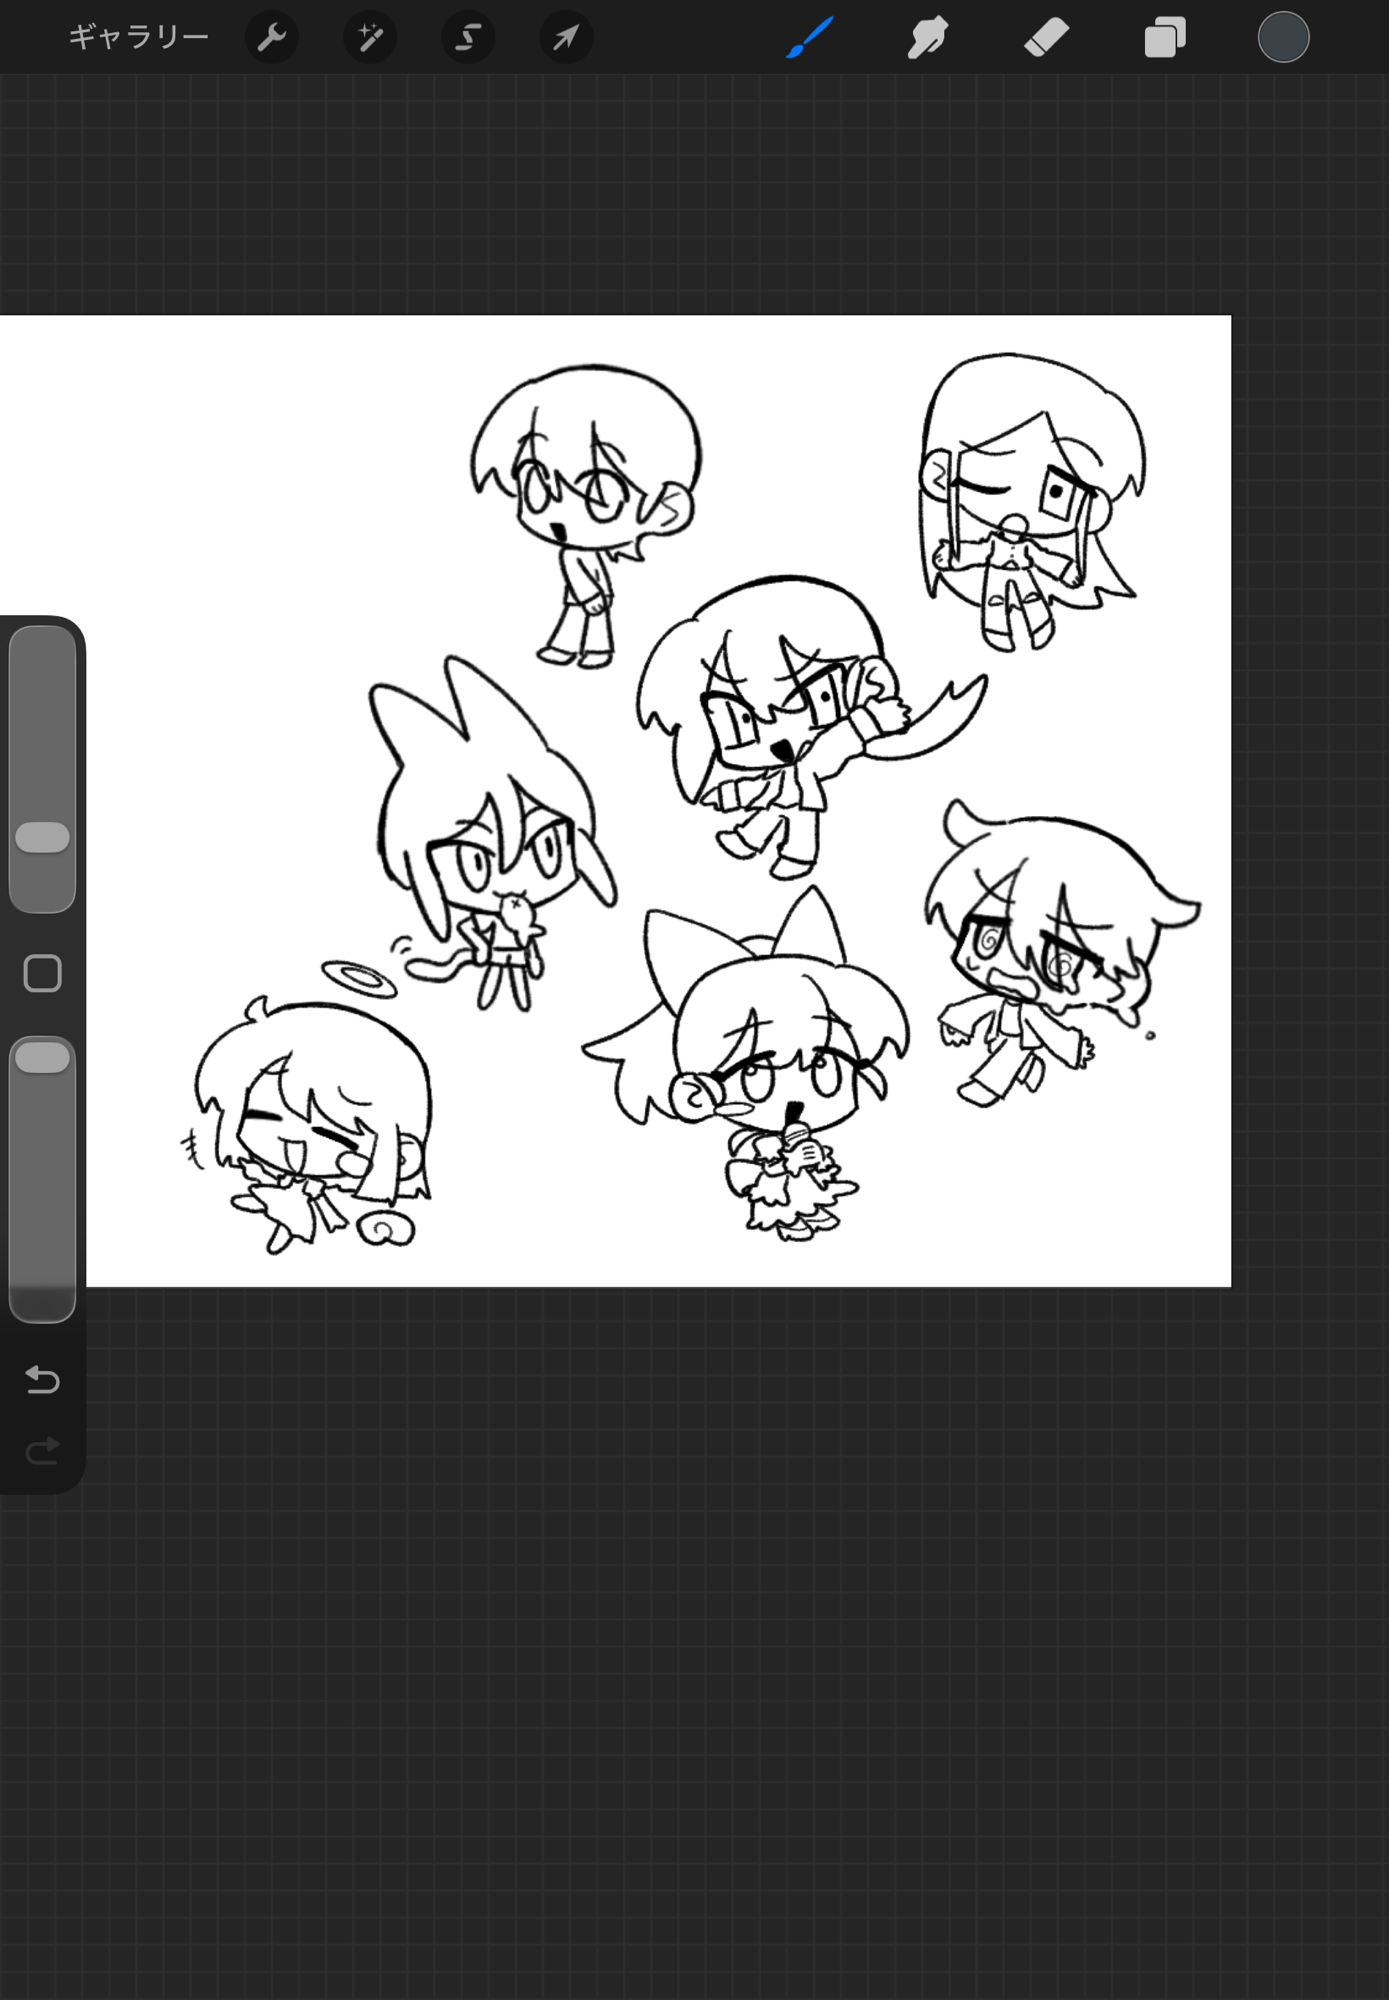Tap the halo drawn above the laughing chibi
Image resolution: width=1389 pixels, height=2000 pixels.
[x=359, y=977]
